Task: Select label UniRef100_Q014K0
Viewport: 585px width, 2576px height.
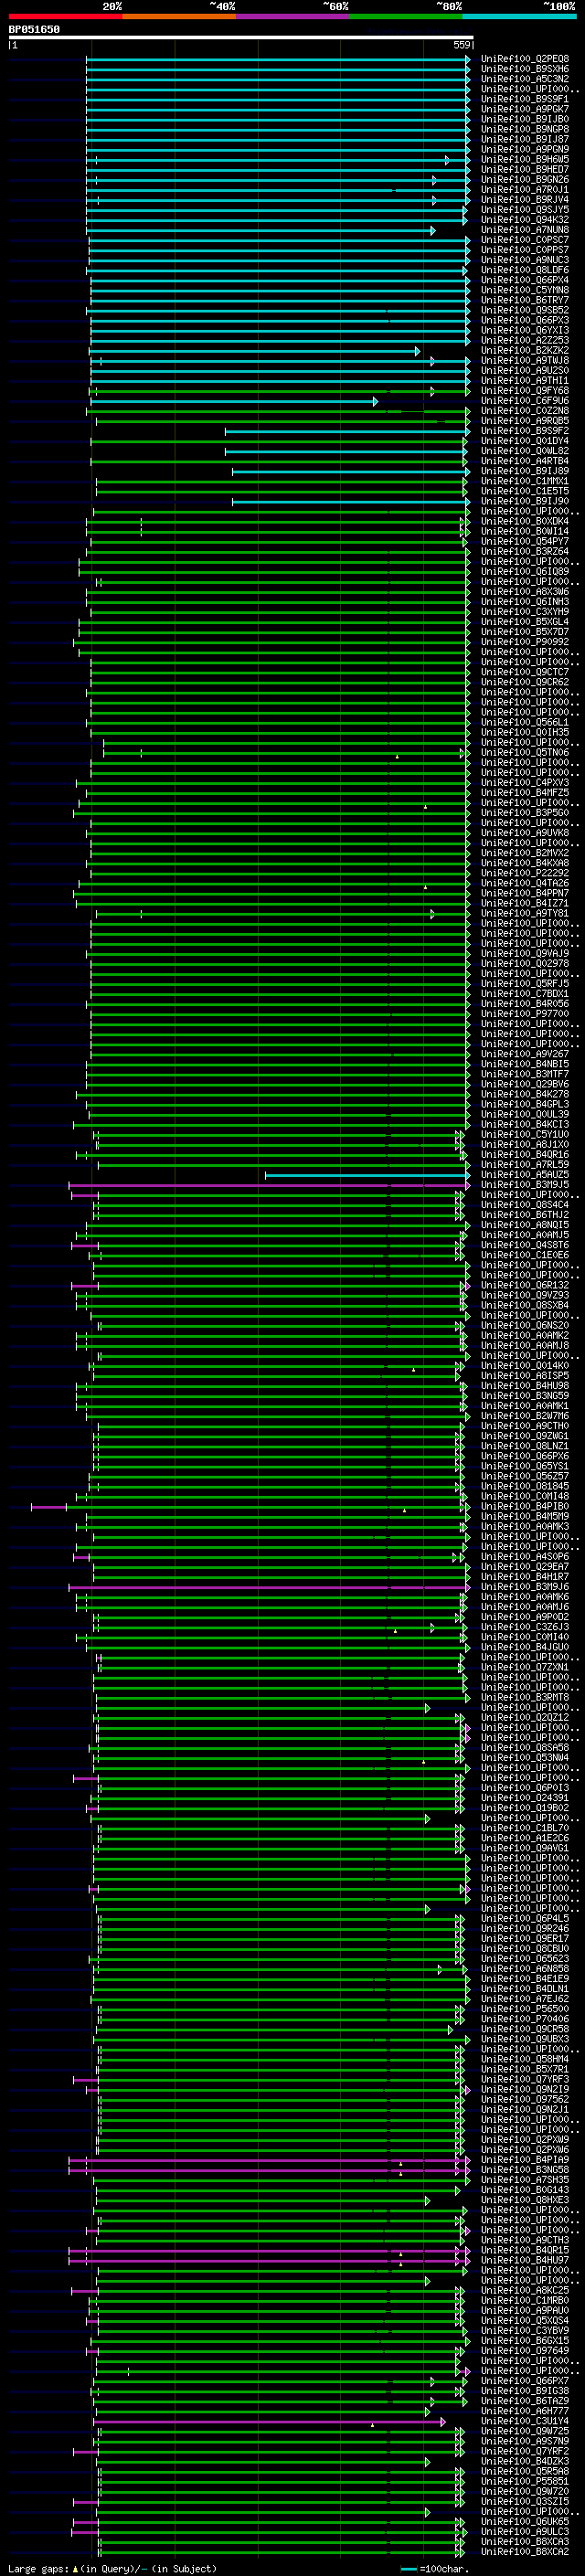Action: (x=525, y=1366)
